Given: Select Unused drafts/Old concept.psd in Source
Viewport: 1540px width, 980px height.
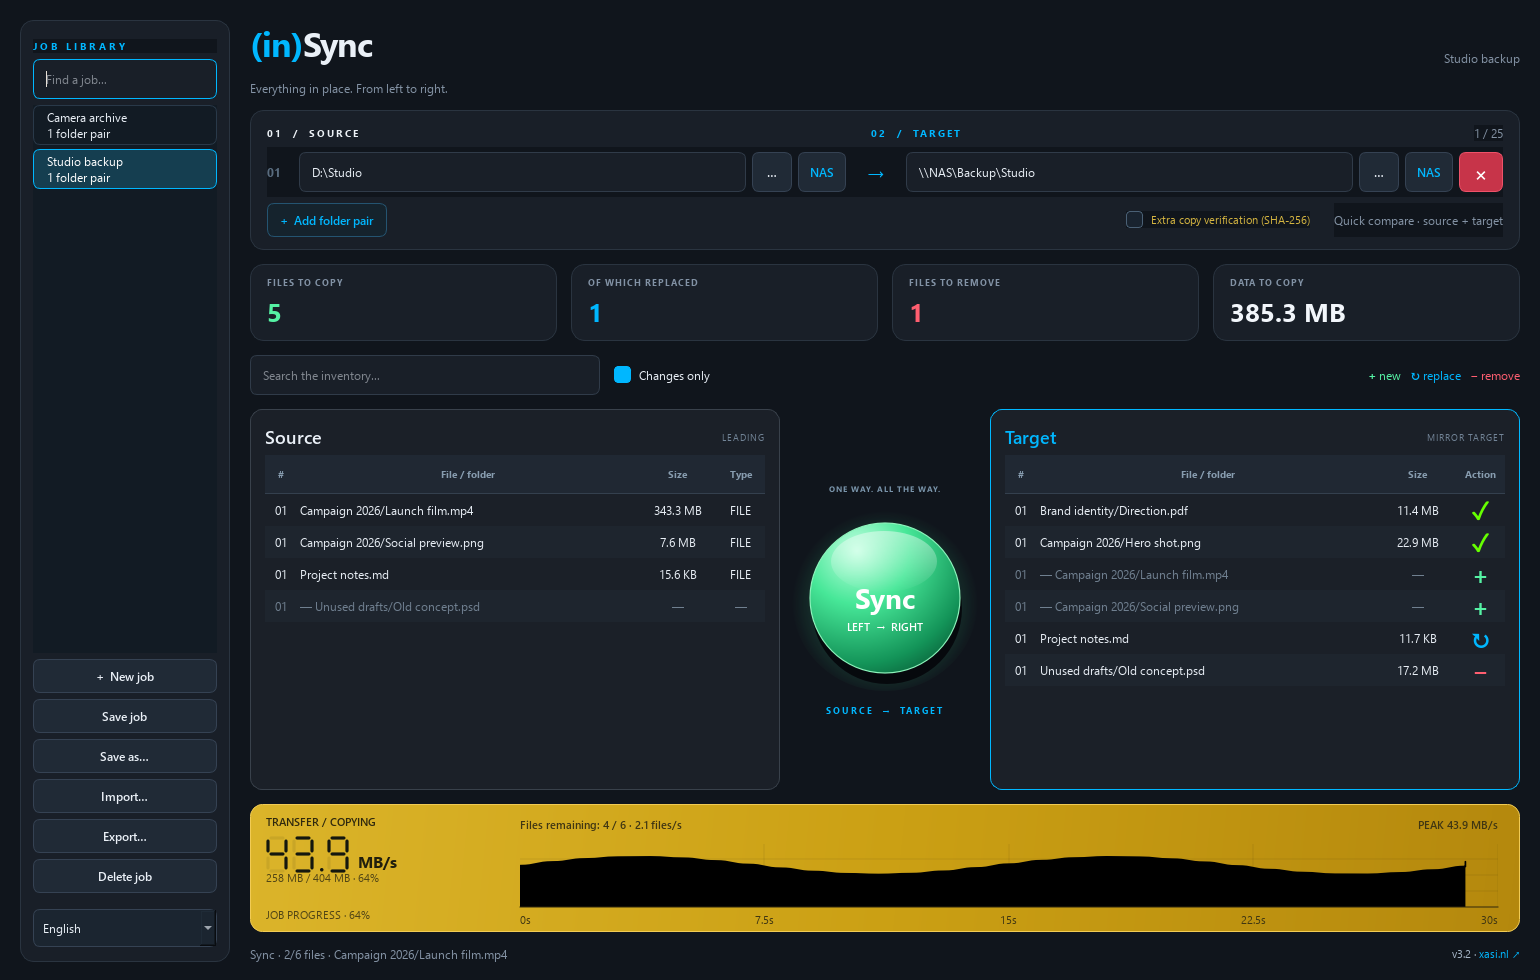Looking at the screenshot, I should coord(515,607).
